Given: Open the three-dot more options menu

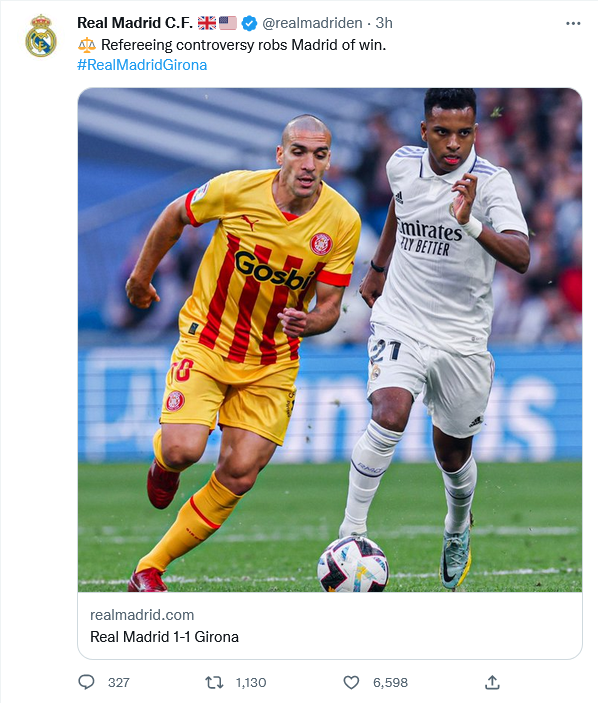Looking at the screenshot, I should 573,23.
